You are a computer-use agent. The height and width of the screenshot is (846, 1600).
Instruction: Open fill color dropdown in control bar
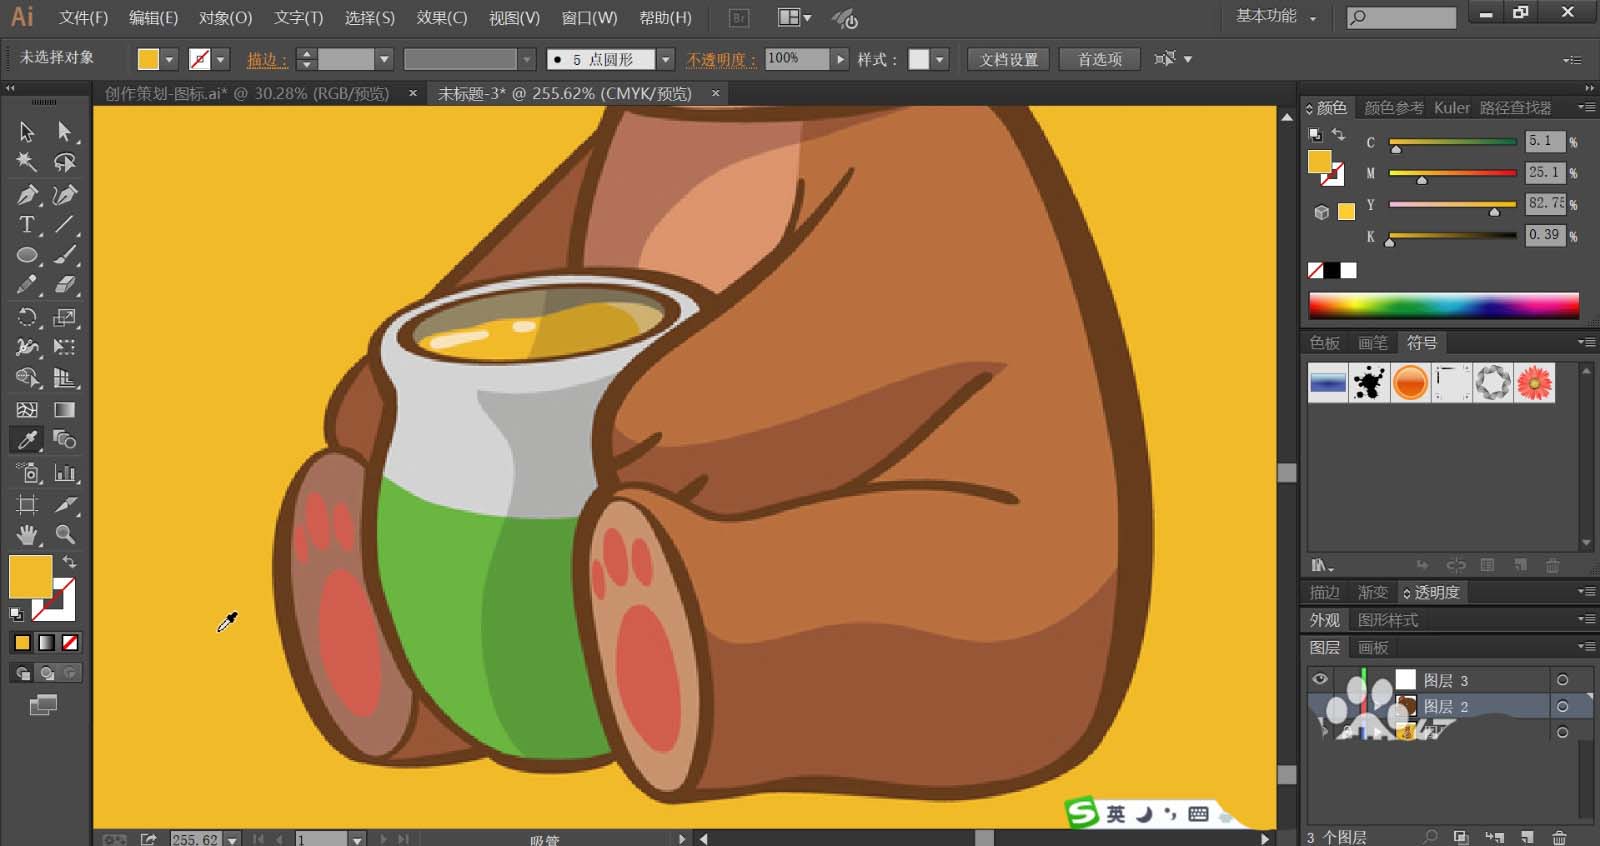[169, 59]
